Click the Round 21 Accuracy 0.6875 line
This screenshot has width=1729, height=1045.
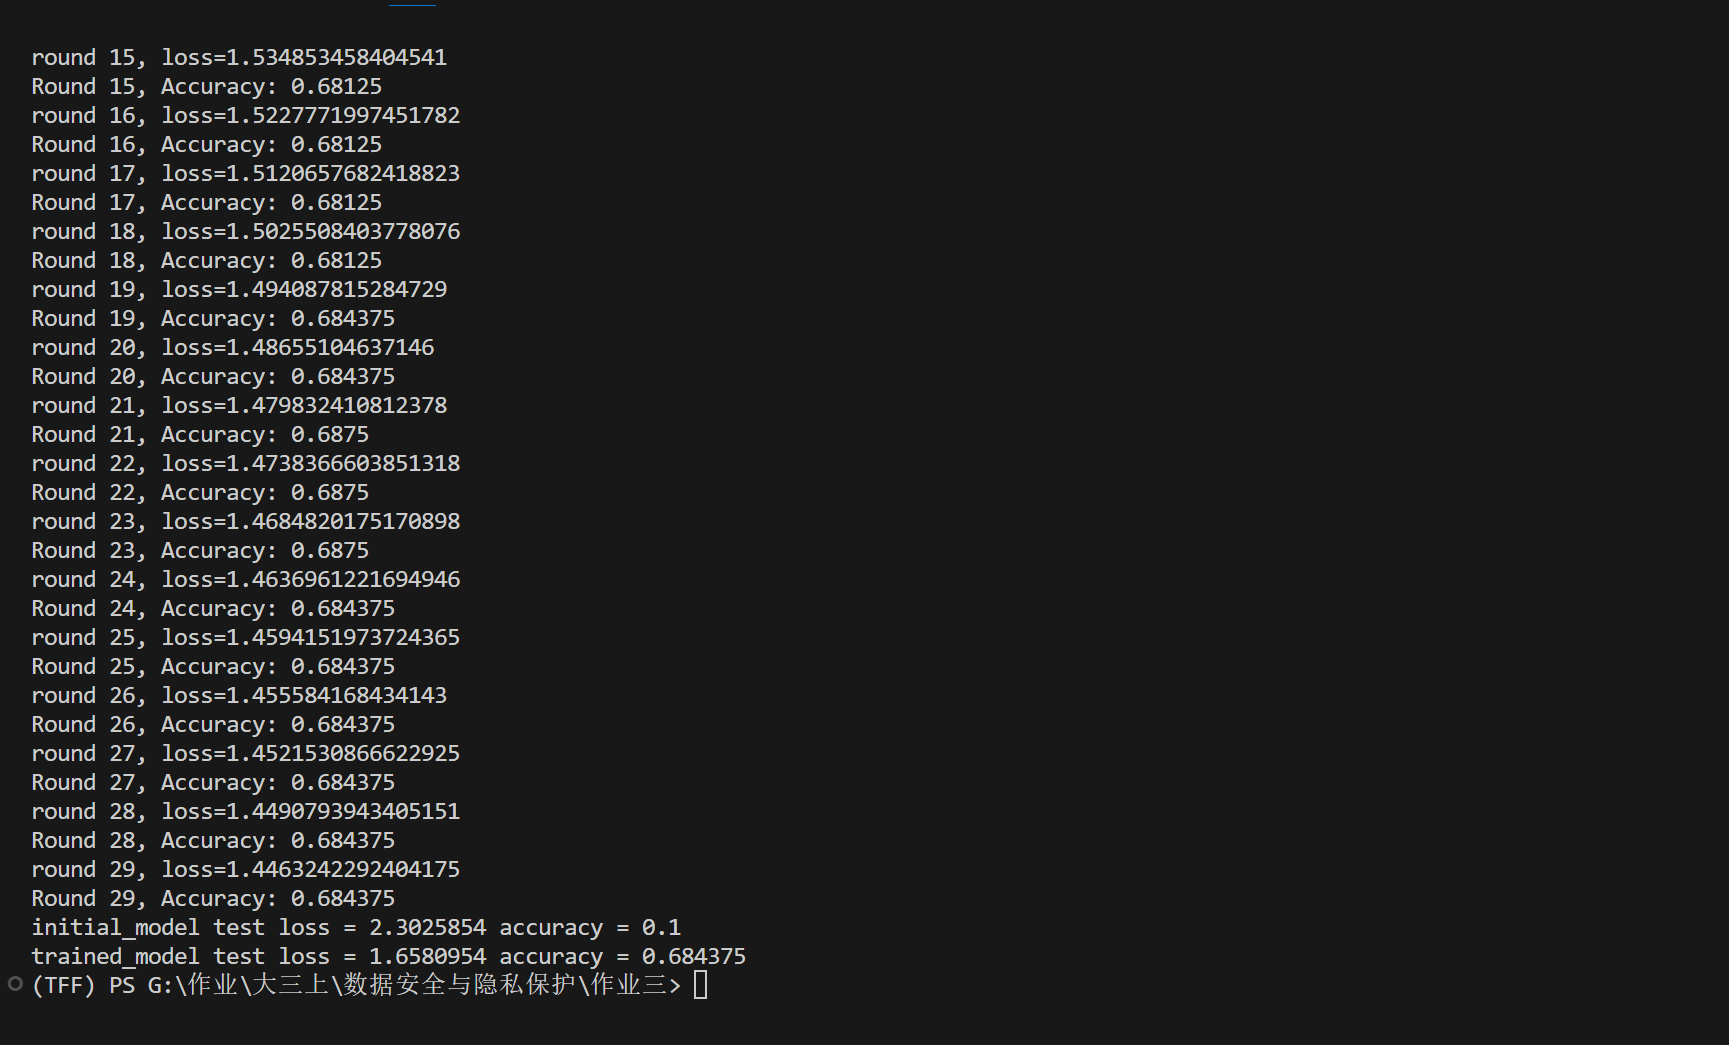(200, 434)
